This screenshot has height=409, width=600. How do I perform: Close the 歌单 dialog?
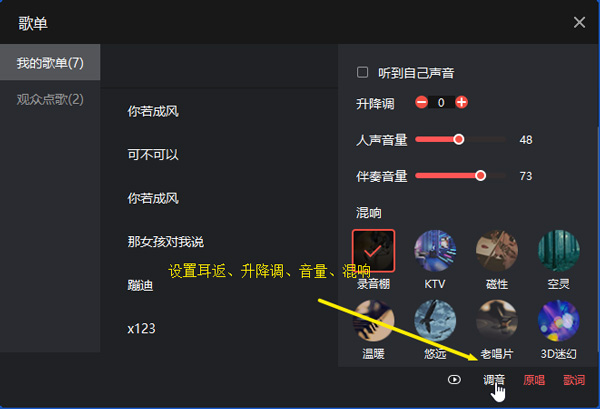pyautogui.click(x=579, y=23)
